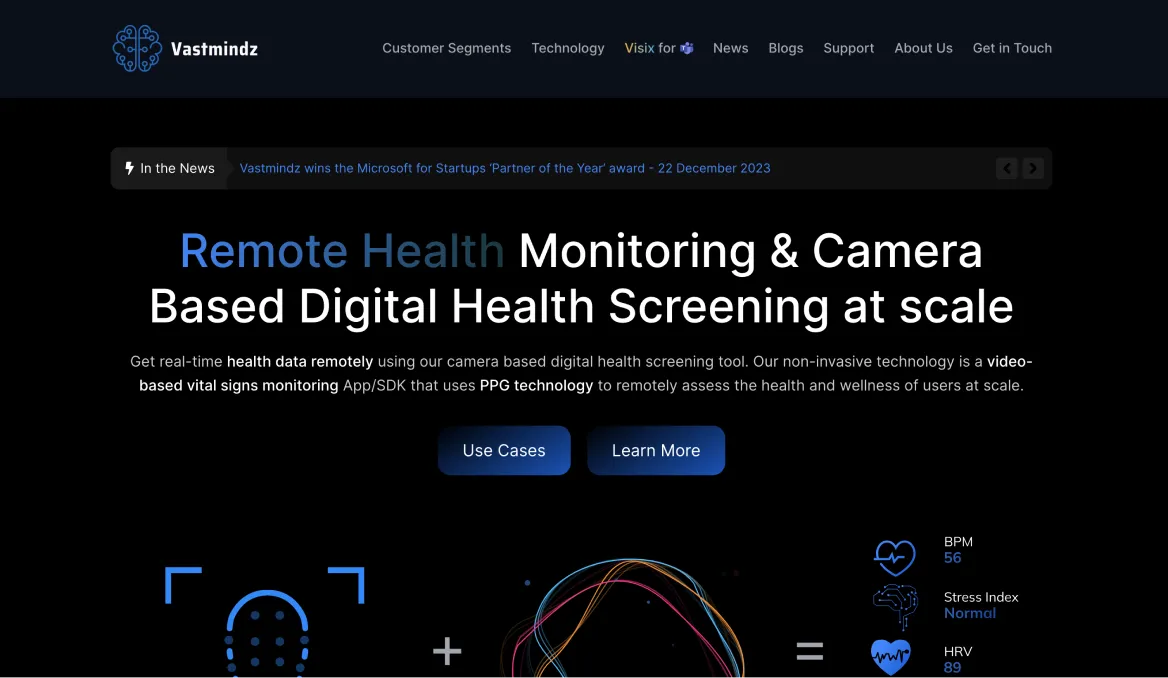Click Get in Touch link

1012,48
